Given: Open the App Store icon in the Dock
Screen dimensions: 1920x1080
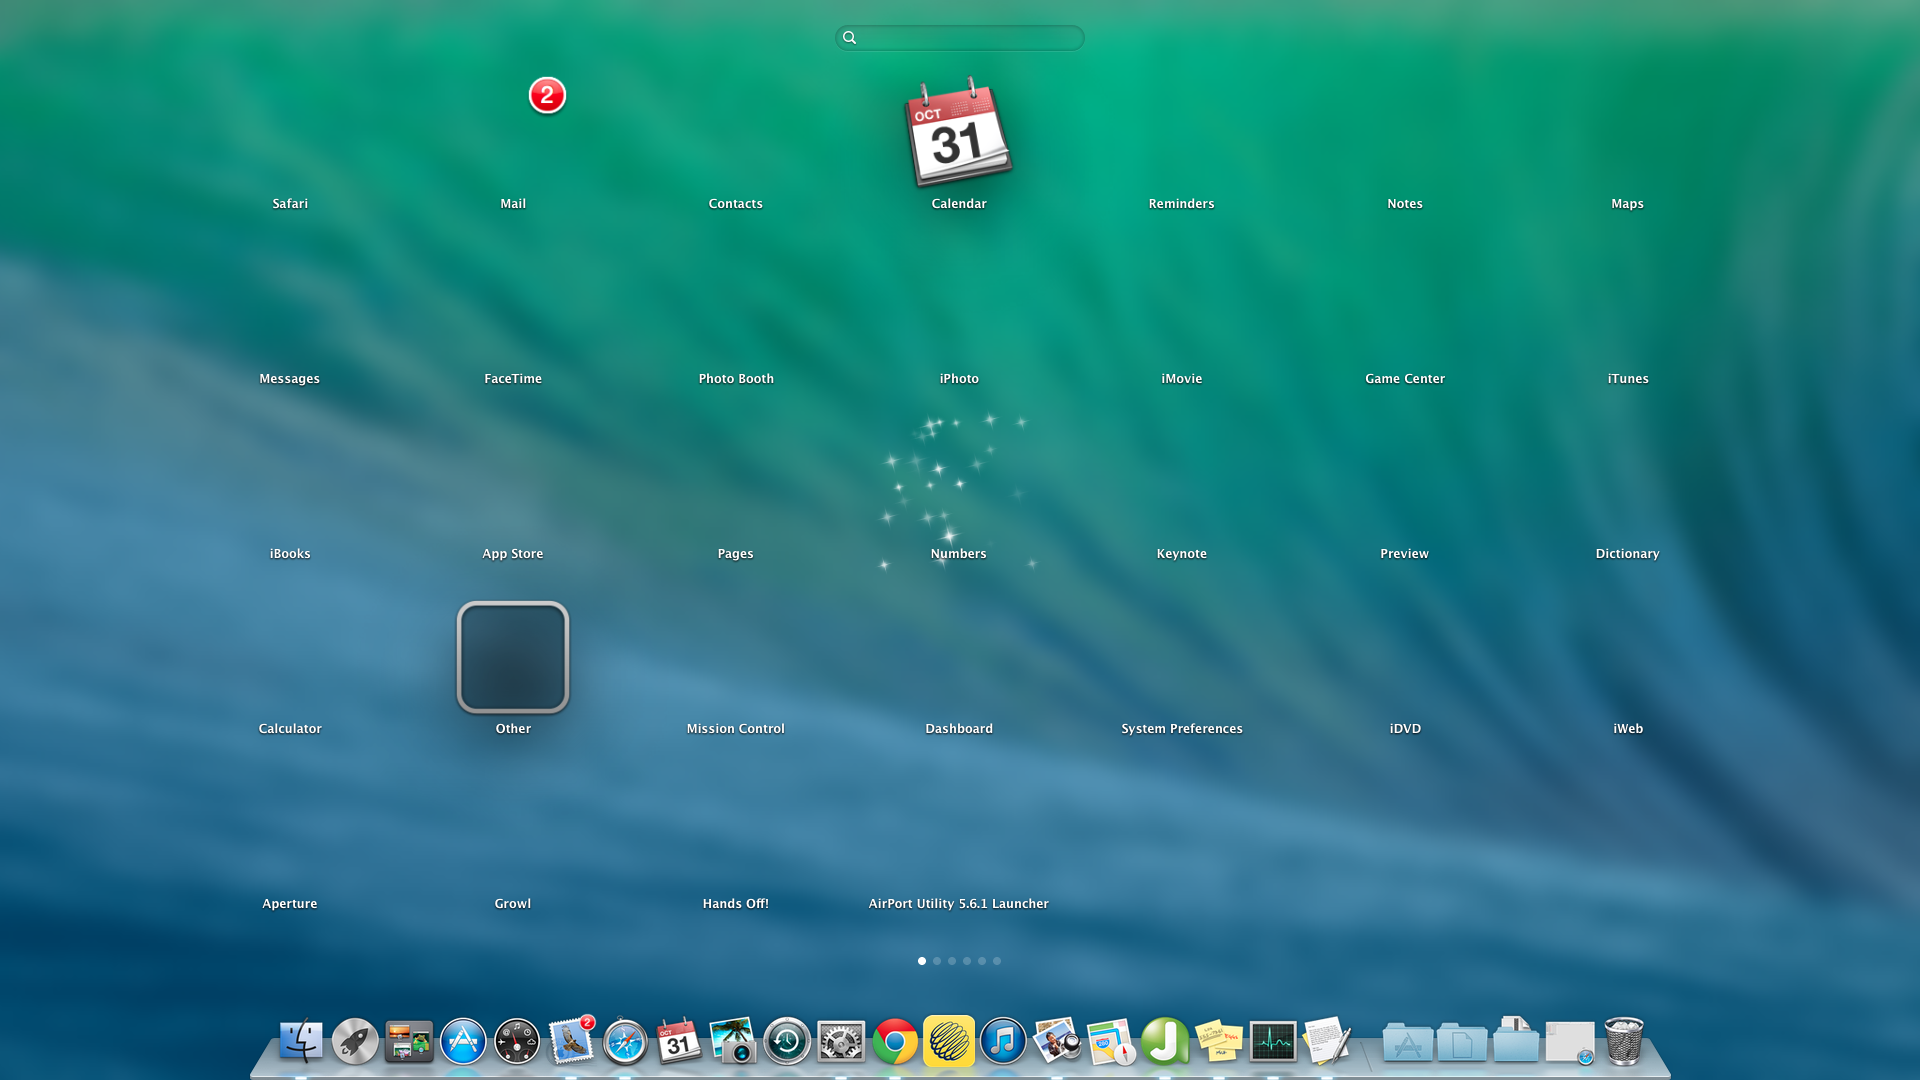Looking at the screenshot, I should point(463,1041).
